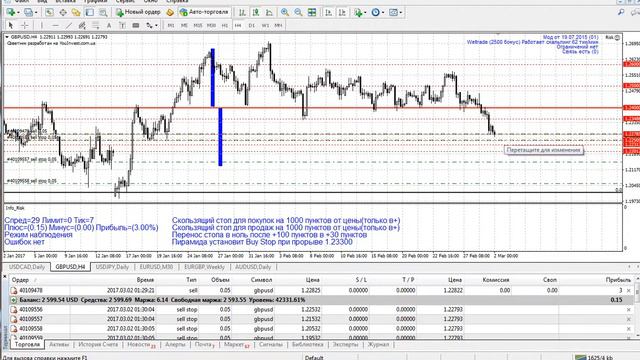Viewport: 640px width, 360px height.
Task: Switch to the EURGBP,Weekly chart tab
Action: pos(204,267)
